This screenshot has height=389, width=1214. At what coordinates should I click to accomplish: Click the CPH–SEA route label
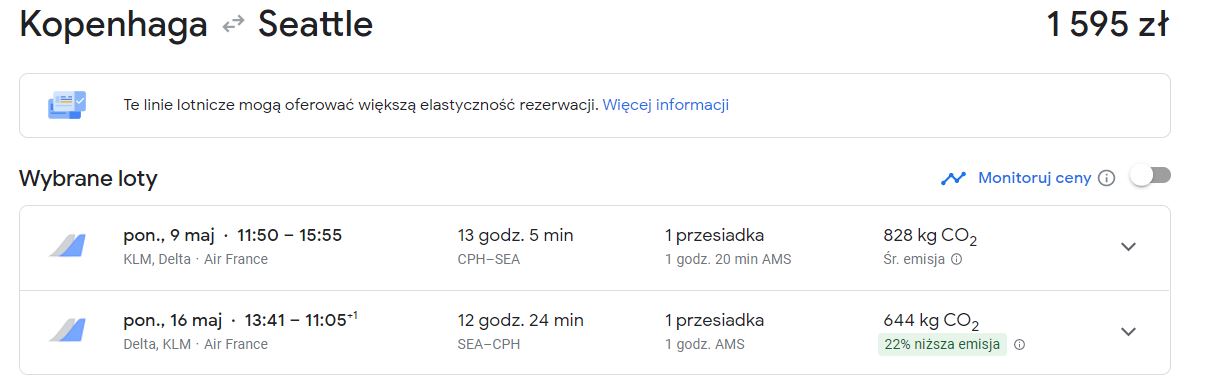coord(488,260)
